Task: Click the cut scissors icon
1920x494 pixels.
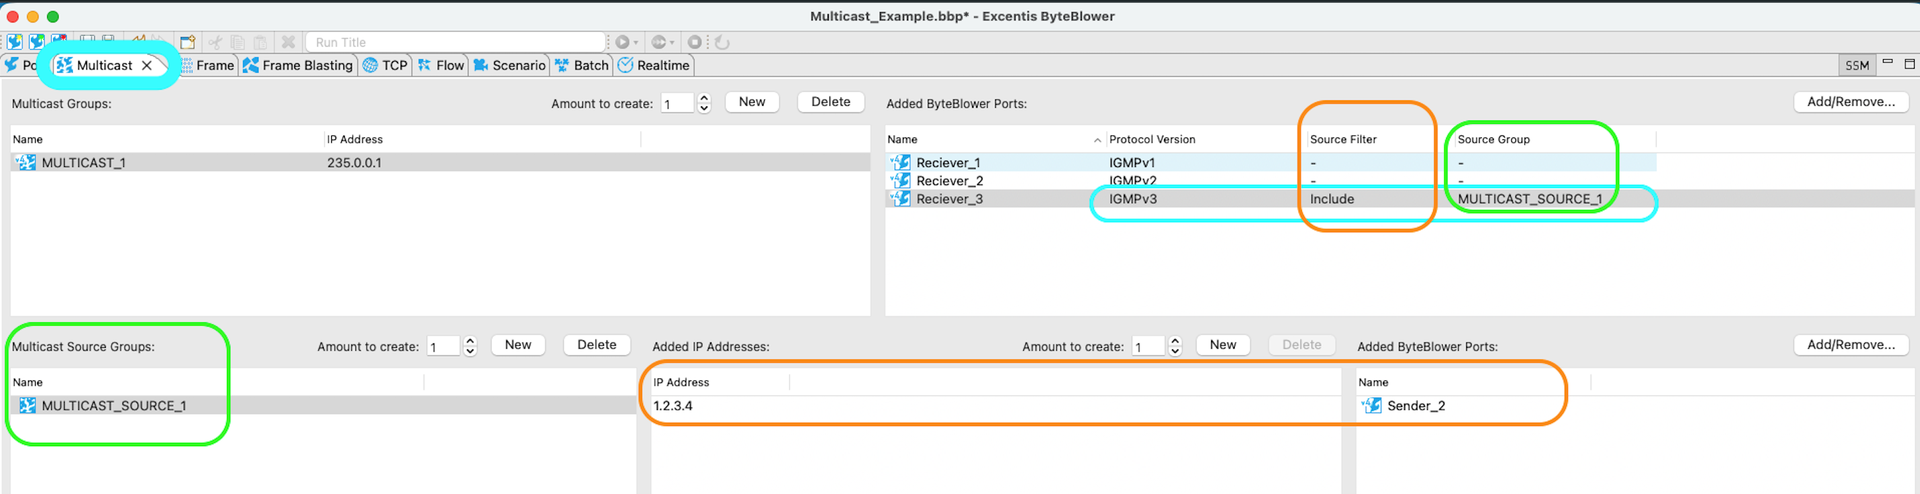Action: 215,42
